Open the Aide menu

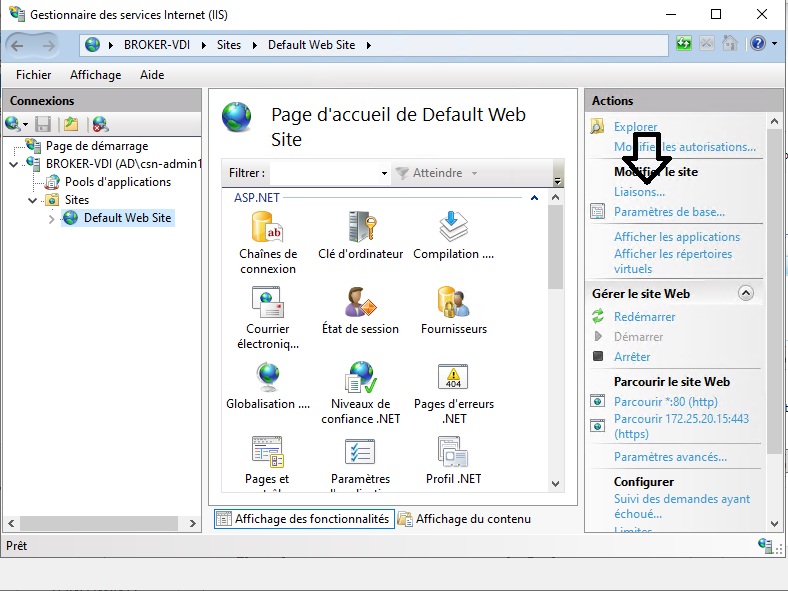pyautogui.click(x=152, y=75)
